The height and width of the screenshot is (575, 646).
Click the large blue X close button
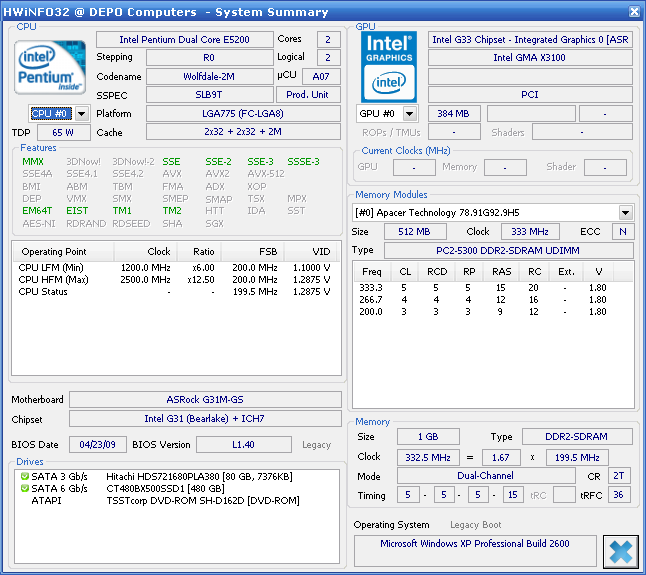tap(620, 552)
